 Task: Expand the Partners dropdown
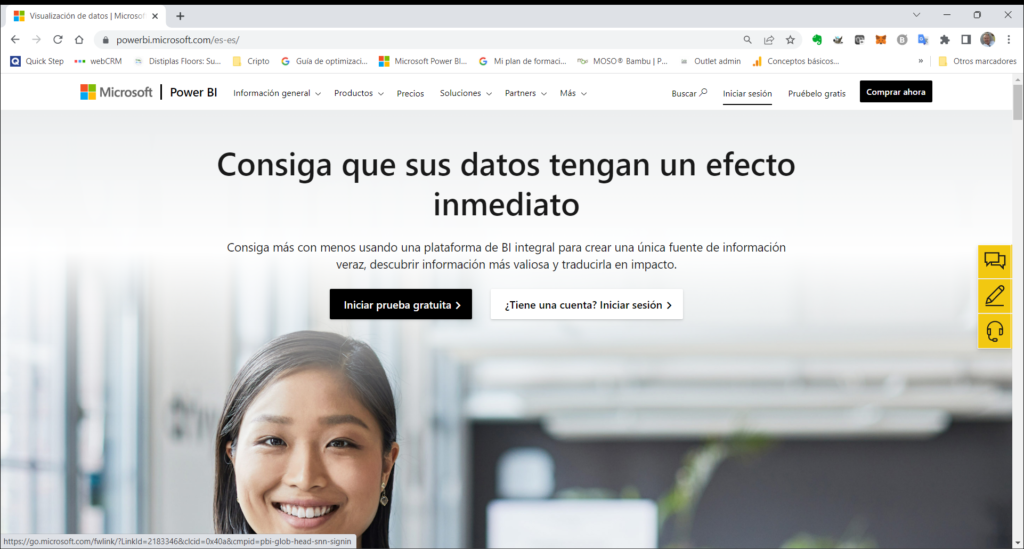tap(526, 93)
